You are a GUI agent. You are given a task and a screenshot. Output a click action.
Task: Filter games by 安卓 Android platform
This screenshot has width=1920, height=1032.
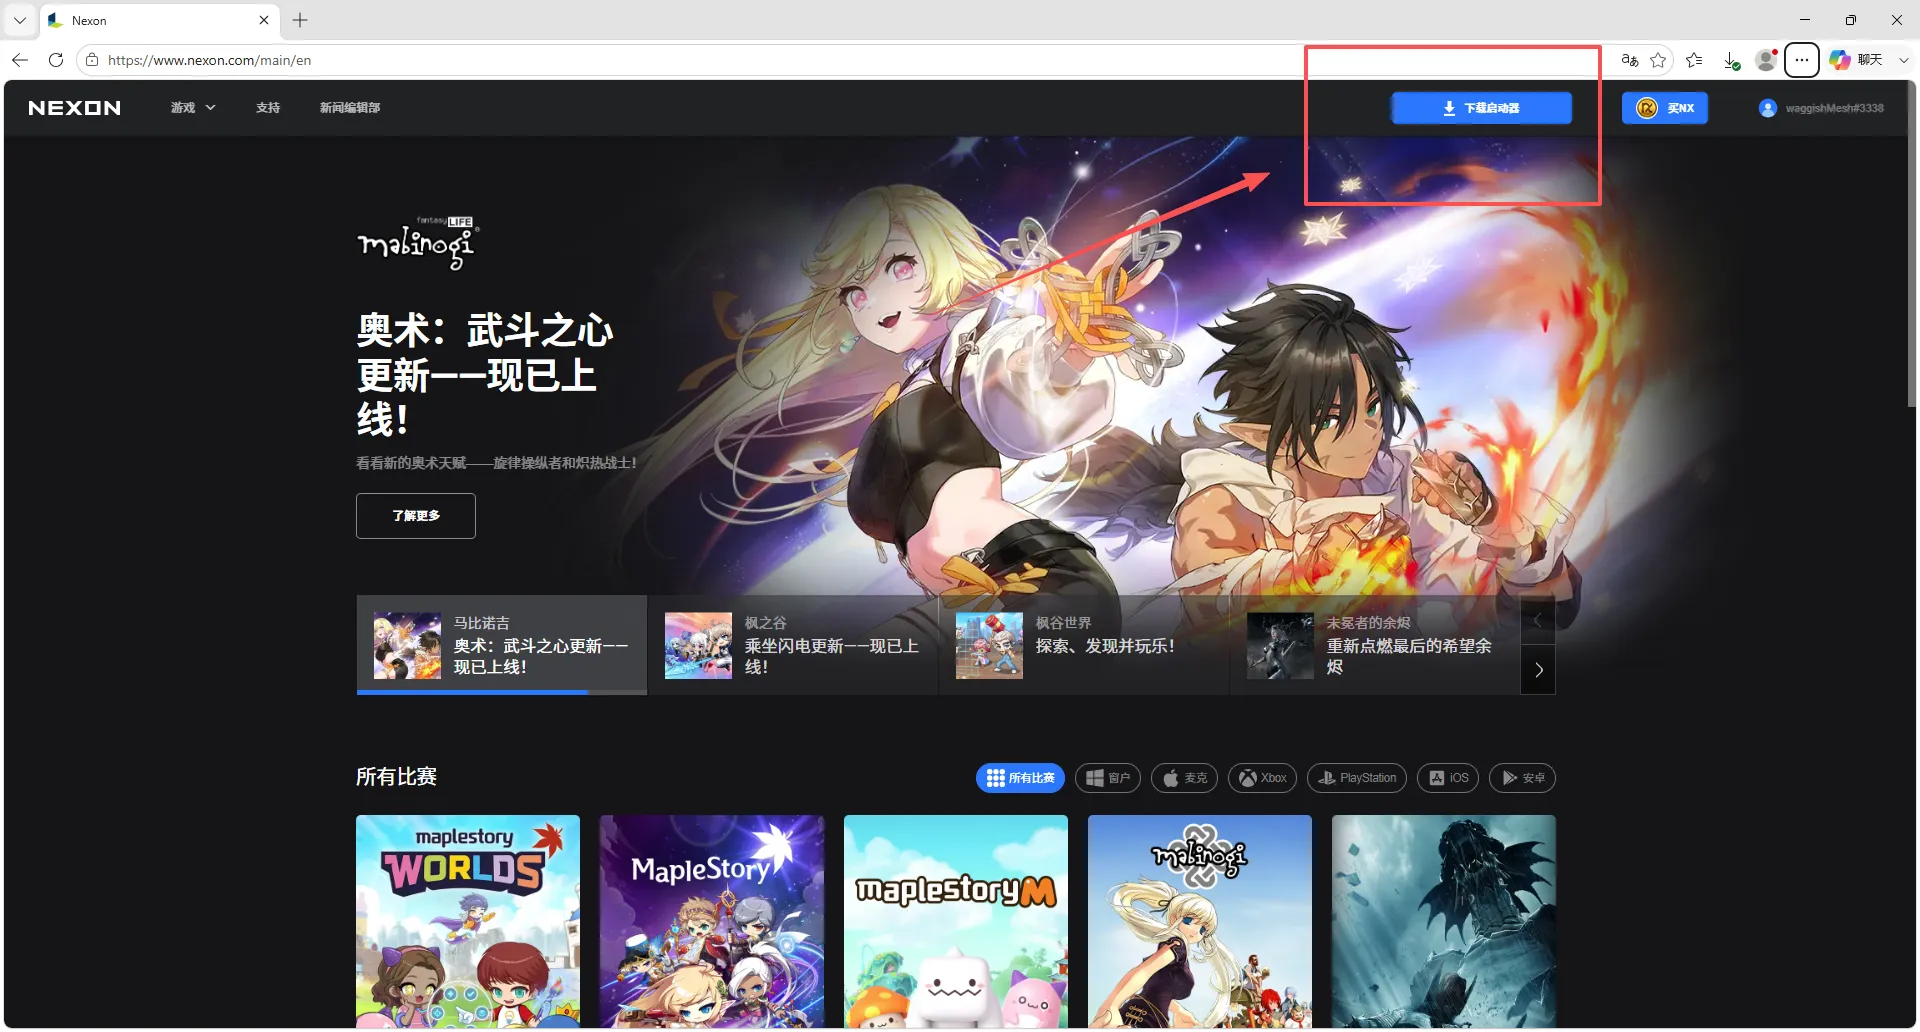[x=1522, y=778]
